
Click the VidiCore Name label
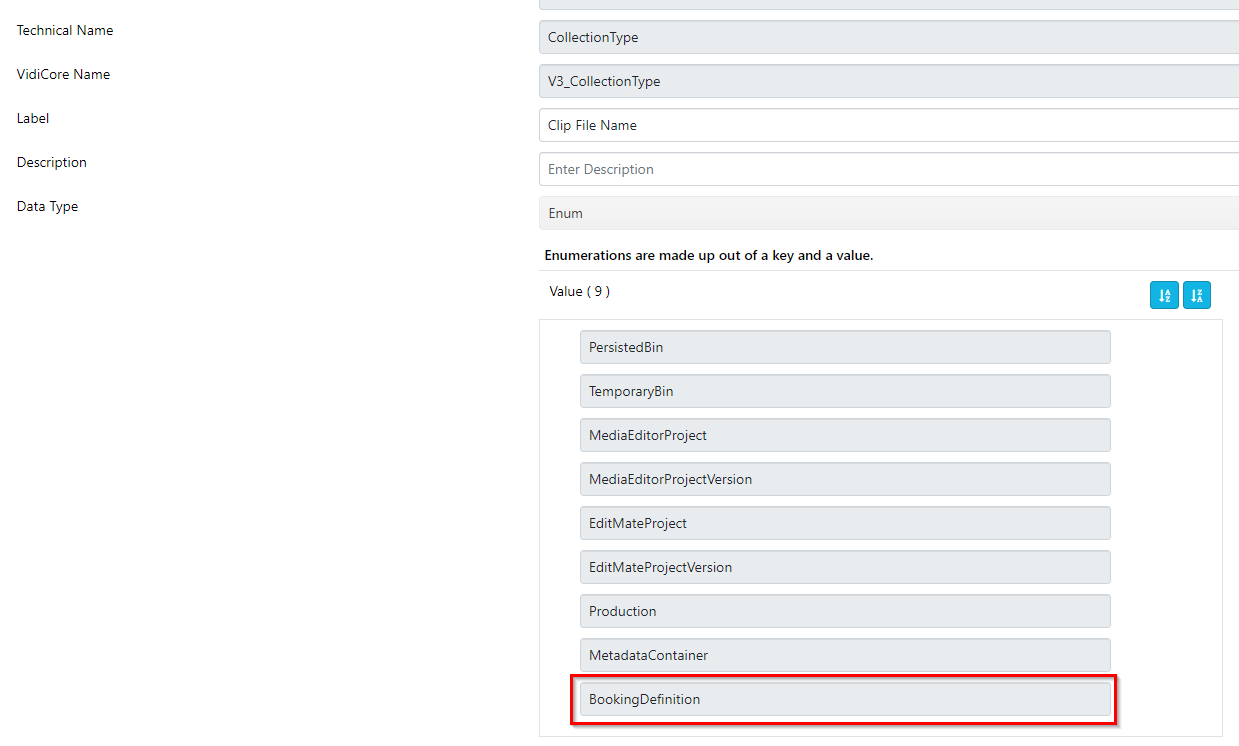coord(63,74)
